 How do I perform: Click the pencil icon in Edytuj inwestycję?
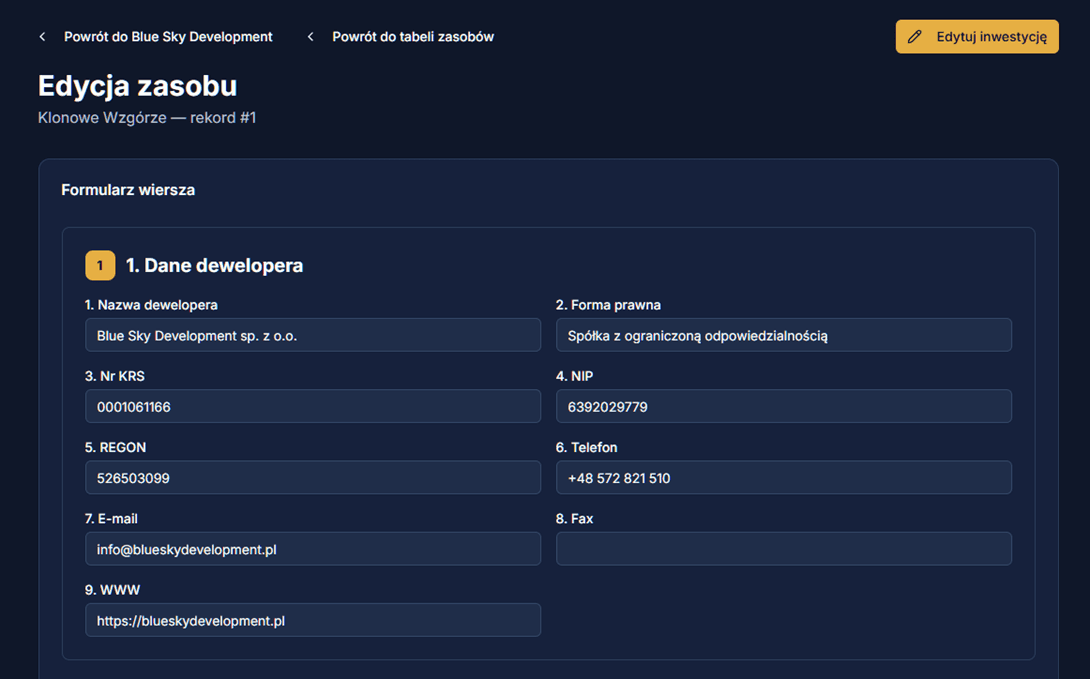[x=914, y=37]
